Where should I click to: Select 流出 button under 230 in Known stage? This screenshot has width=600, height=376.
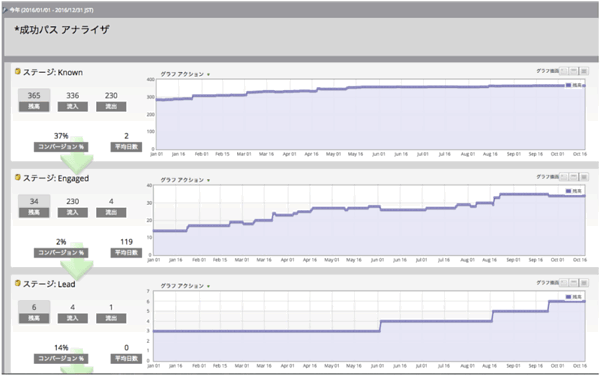[x=111, y=106]
